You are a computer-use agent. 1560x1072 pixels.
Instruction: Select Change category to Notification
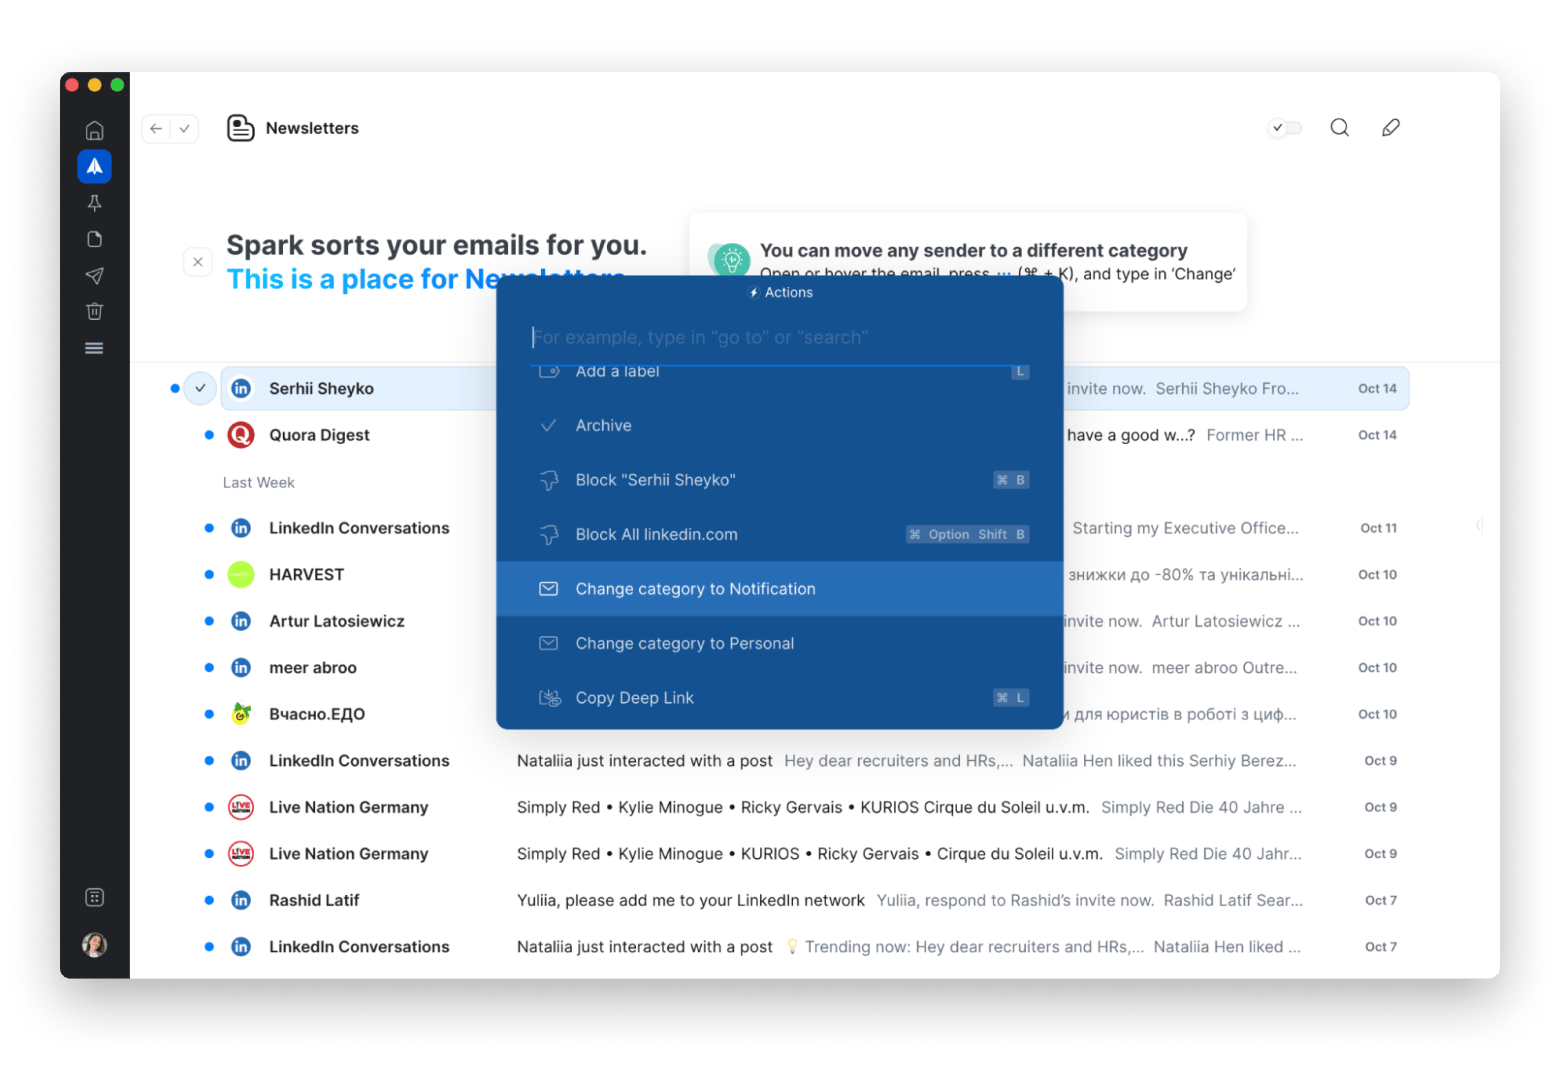[x=779, y=589]
